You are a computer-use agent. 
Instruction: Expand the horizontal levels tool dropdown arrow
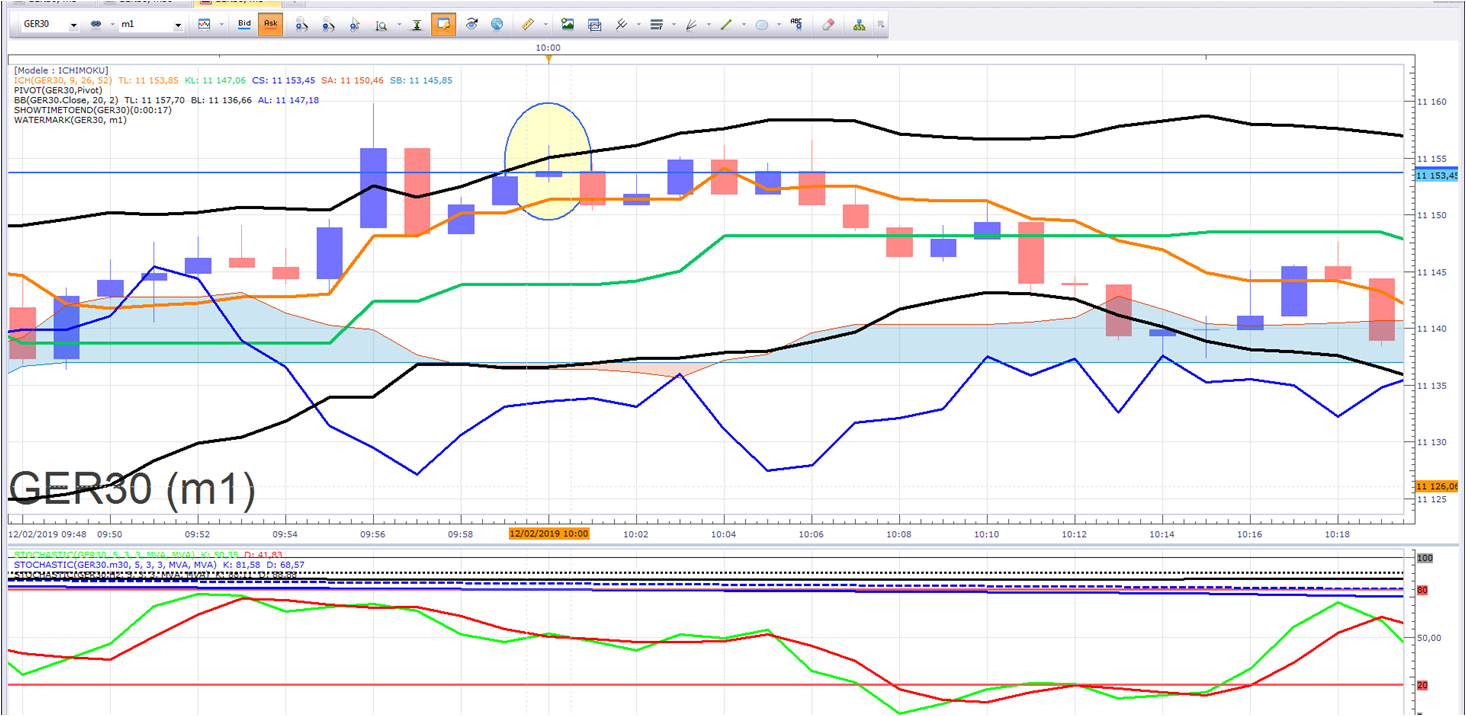point(673,25)
